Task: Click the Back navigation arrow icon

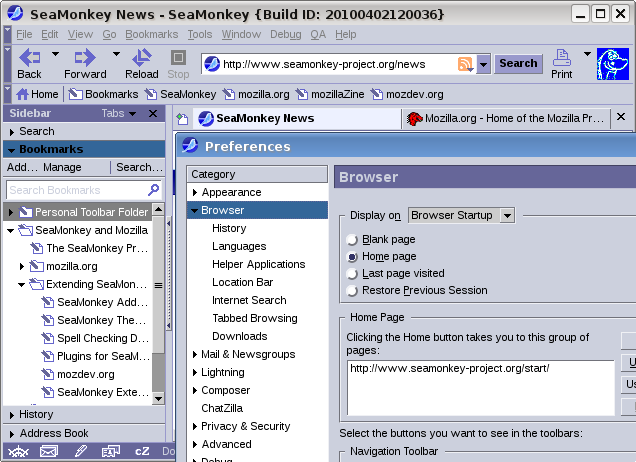Action: tap(30, 58)
